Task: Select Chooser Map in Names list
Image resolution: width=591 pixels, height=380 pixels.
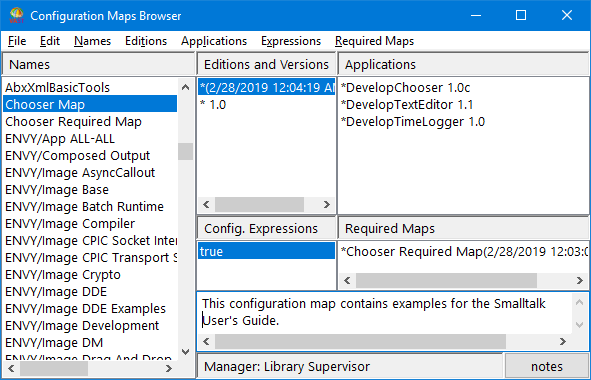Action: point(90,104)
